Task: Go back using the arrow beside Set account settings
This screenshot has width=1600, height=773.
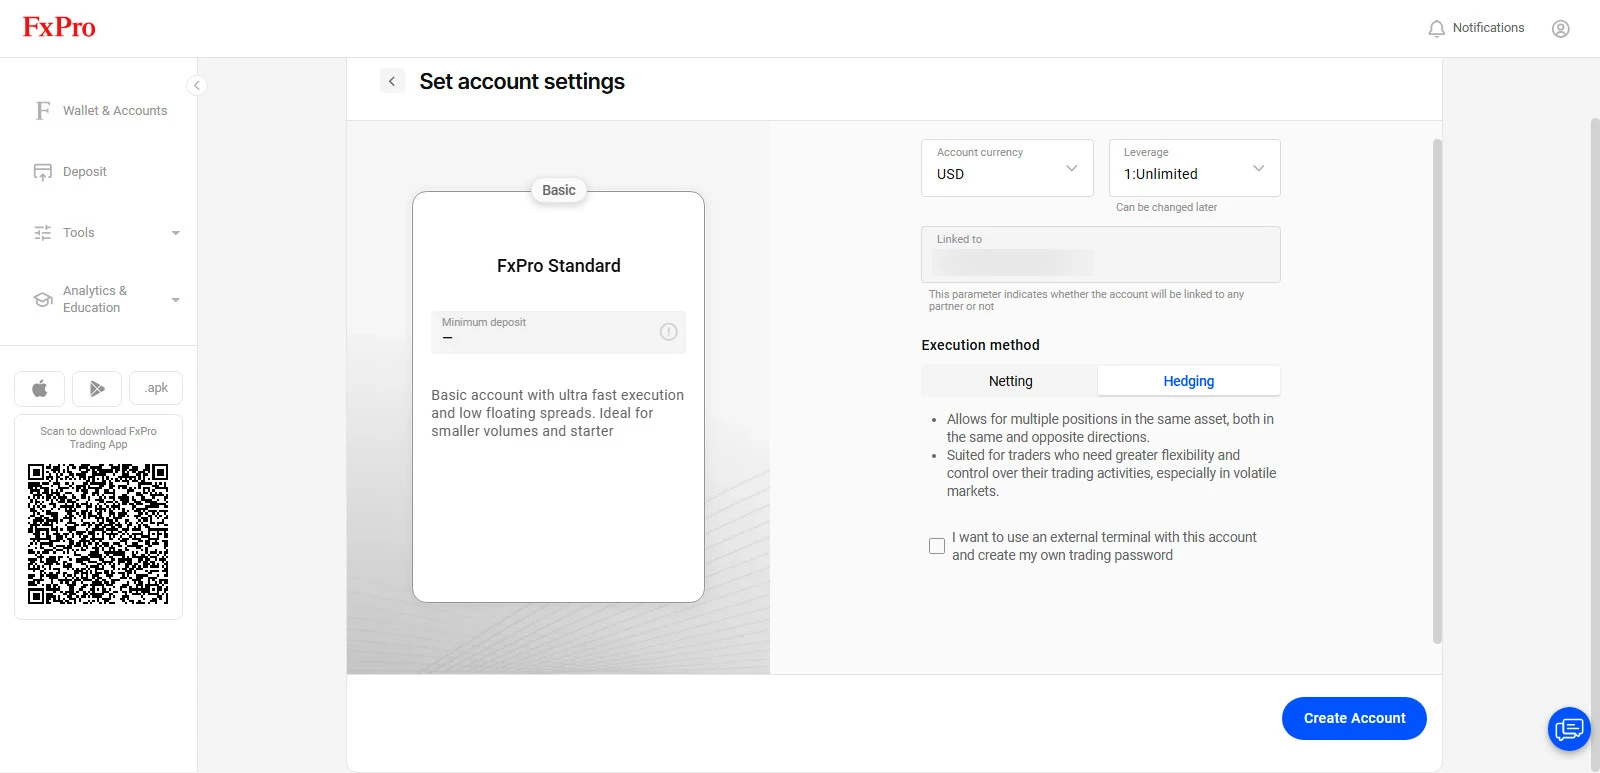Action: pos(392,81)
